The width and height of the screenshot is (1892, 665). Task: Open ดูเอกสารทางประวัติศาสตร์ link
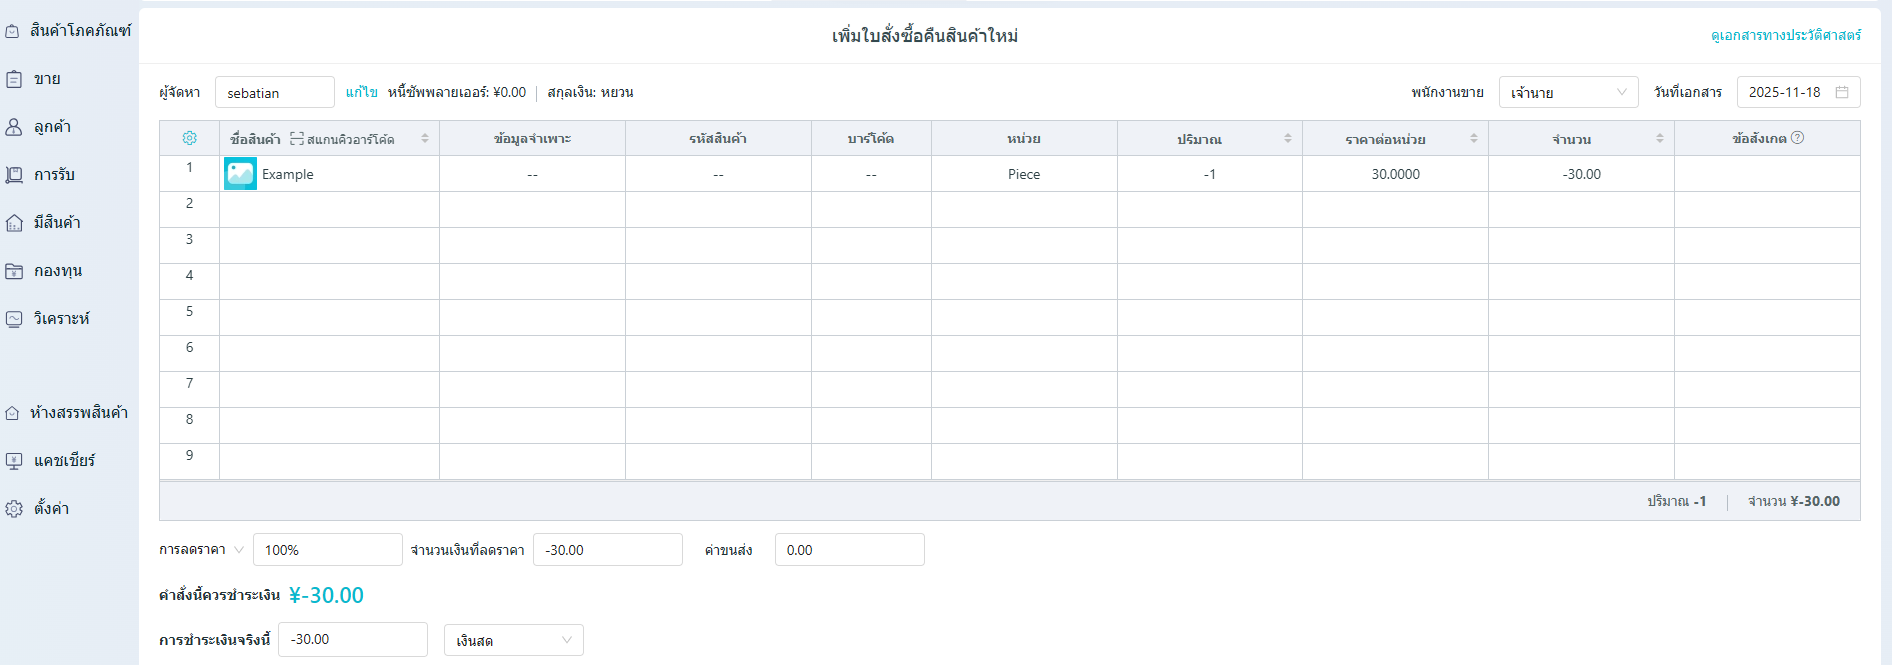tap(1785, 35)
